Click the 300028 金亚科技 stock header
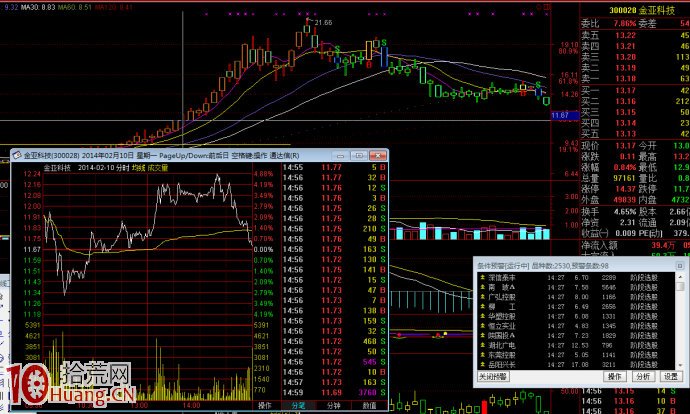This screenshot has height=414, width=690. tap(642, 10)
